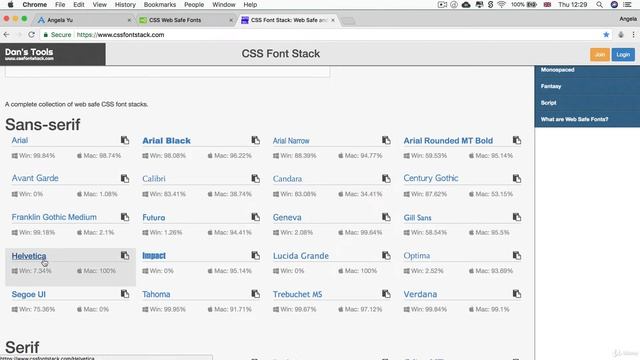640x360 pixels.
Task: Click the blue Login button
Action: (623, 54)
